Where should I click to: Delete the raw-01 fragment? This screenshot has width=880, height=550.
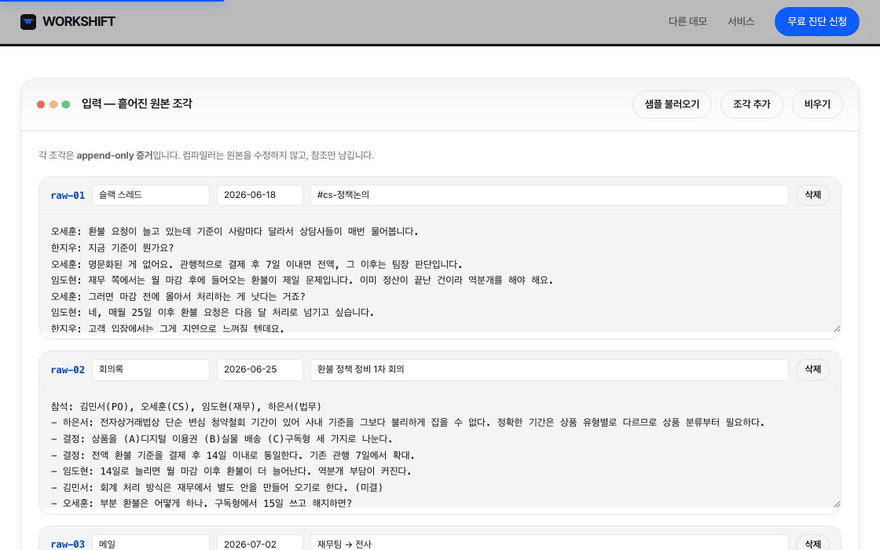click(813, 195)
